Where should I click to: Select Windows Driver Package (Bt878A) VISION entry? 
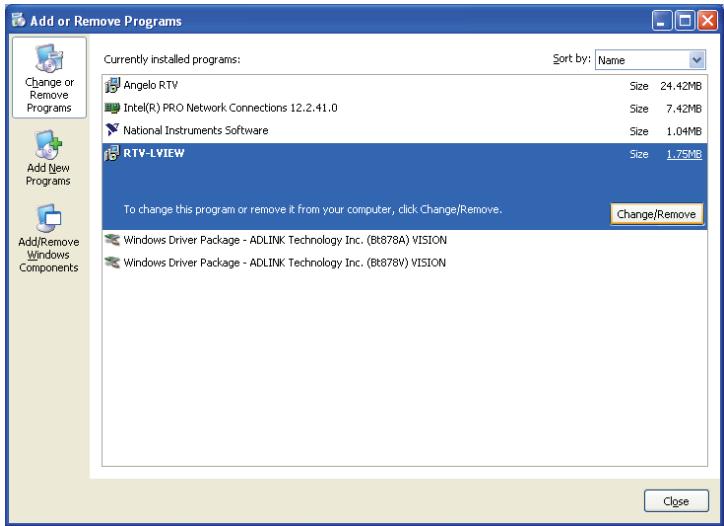point(404,240)
